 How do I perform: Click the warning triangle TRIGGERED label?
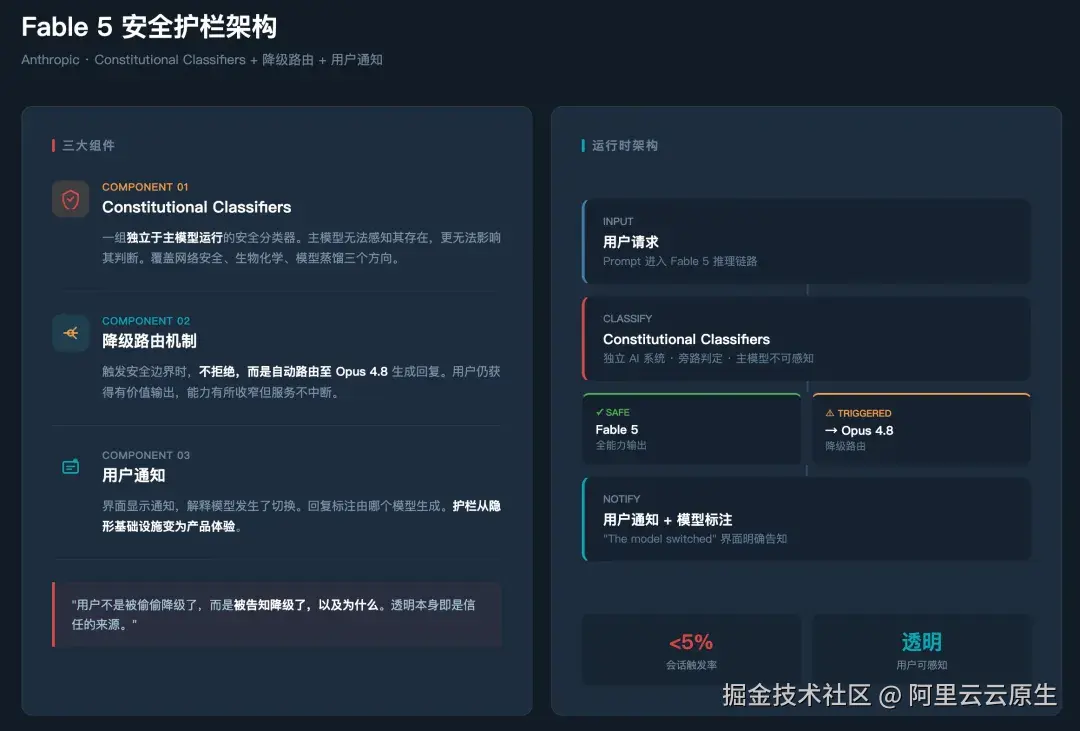point(858,413)
